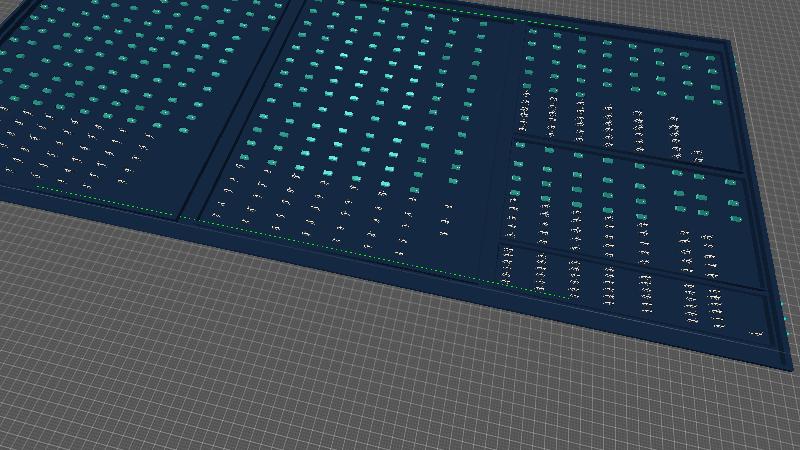Screen dimensions: 800x450
Task: Click the divider between upper-right and middle-right panels
Action: tap(630, 157)
